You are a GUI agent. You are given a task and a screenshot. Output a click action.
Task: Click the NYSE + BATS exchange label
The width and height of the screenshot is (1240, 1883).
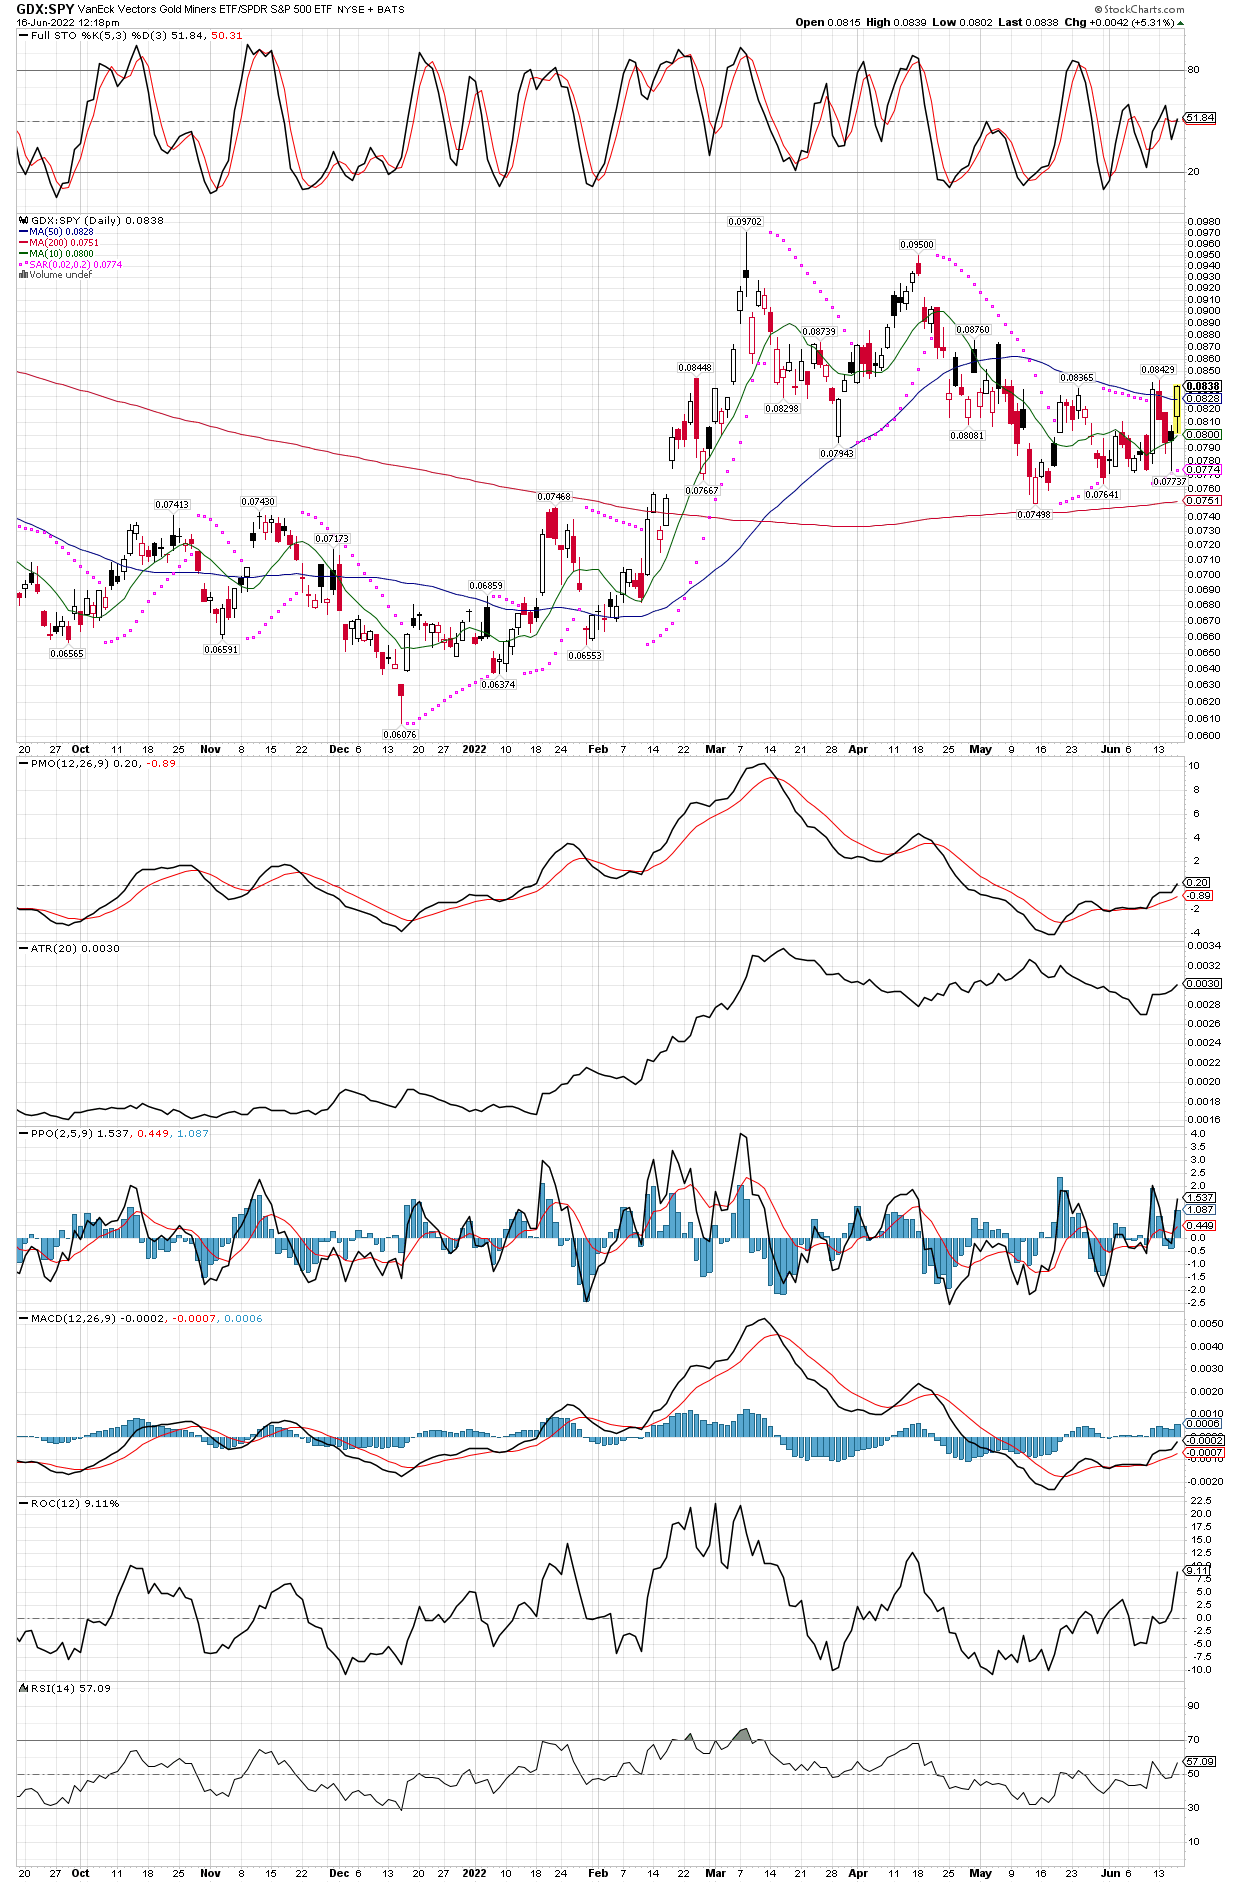371,9
